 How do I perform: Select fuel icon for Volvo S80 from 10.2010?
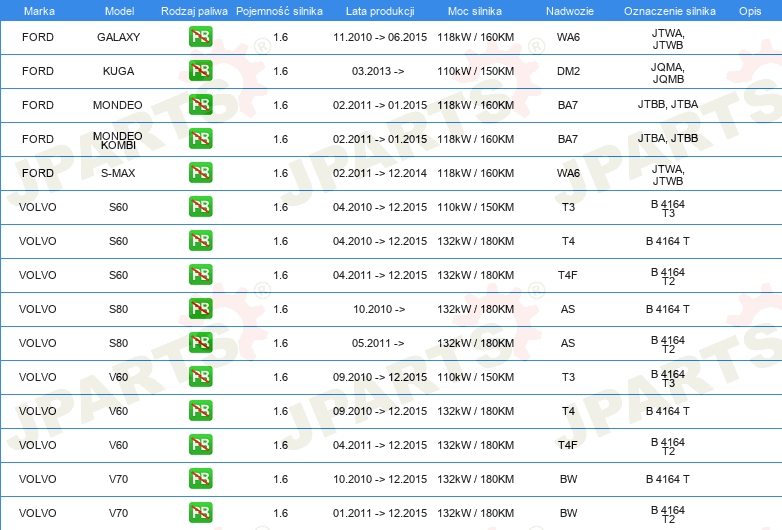coord(200,309)
